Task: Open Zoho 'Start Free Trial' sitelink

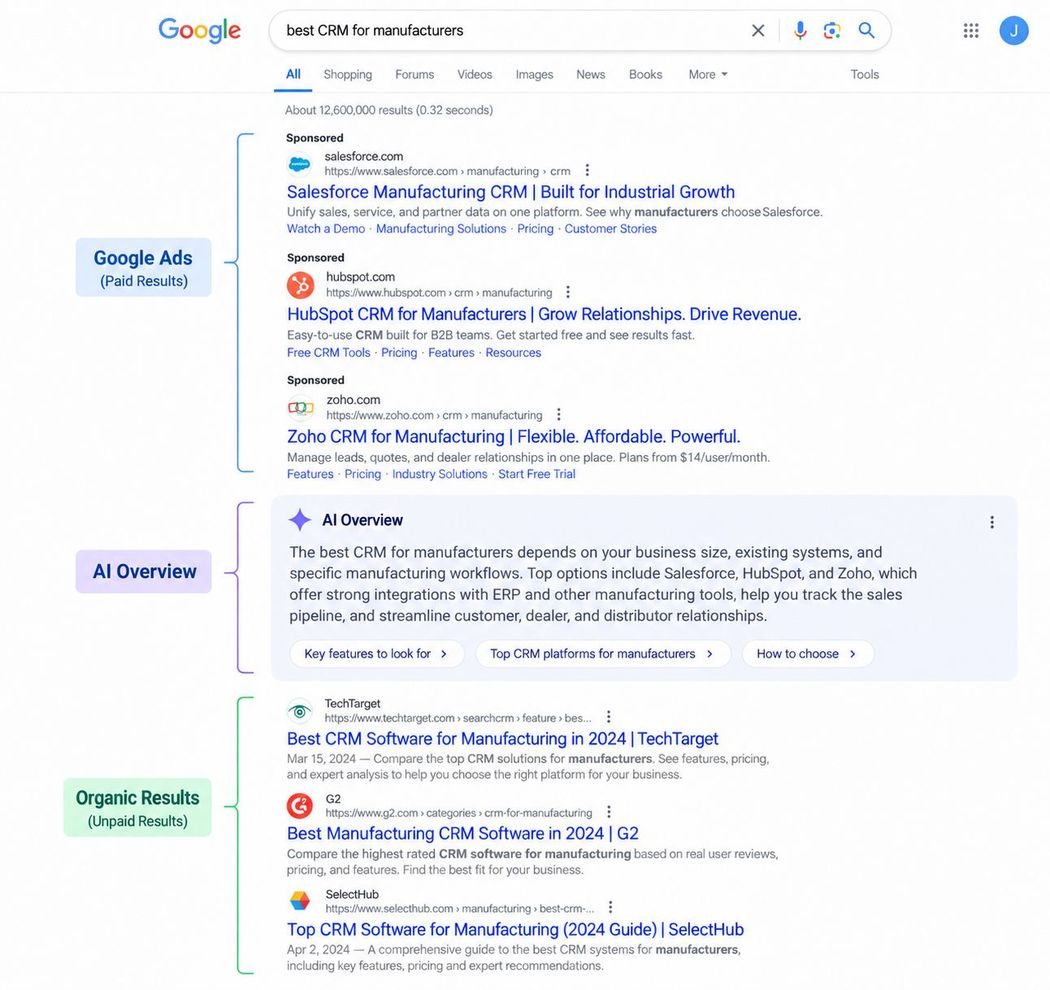Action: coord(537,474)
